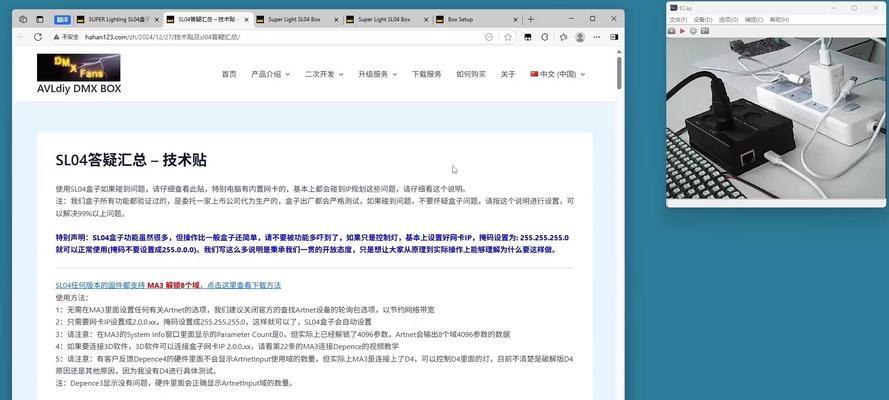This screenshot has height=400, width=889.
Task: Open the 下载服务 navigation link
Action: [426, 74]
